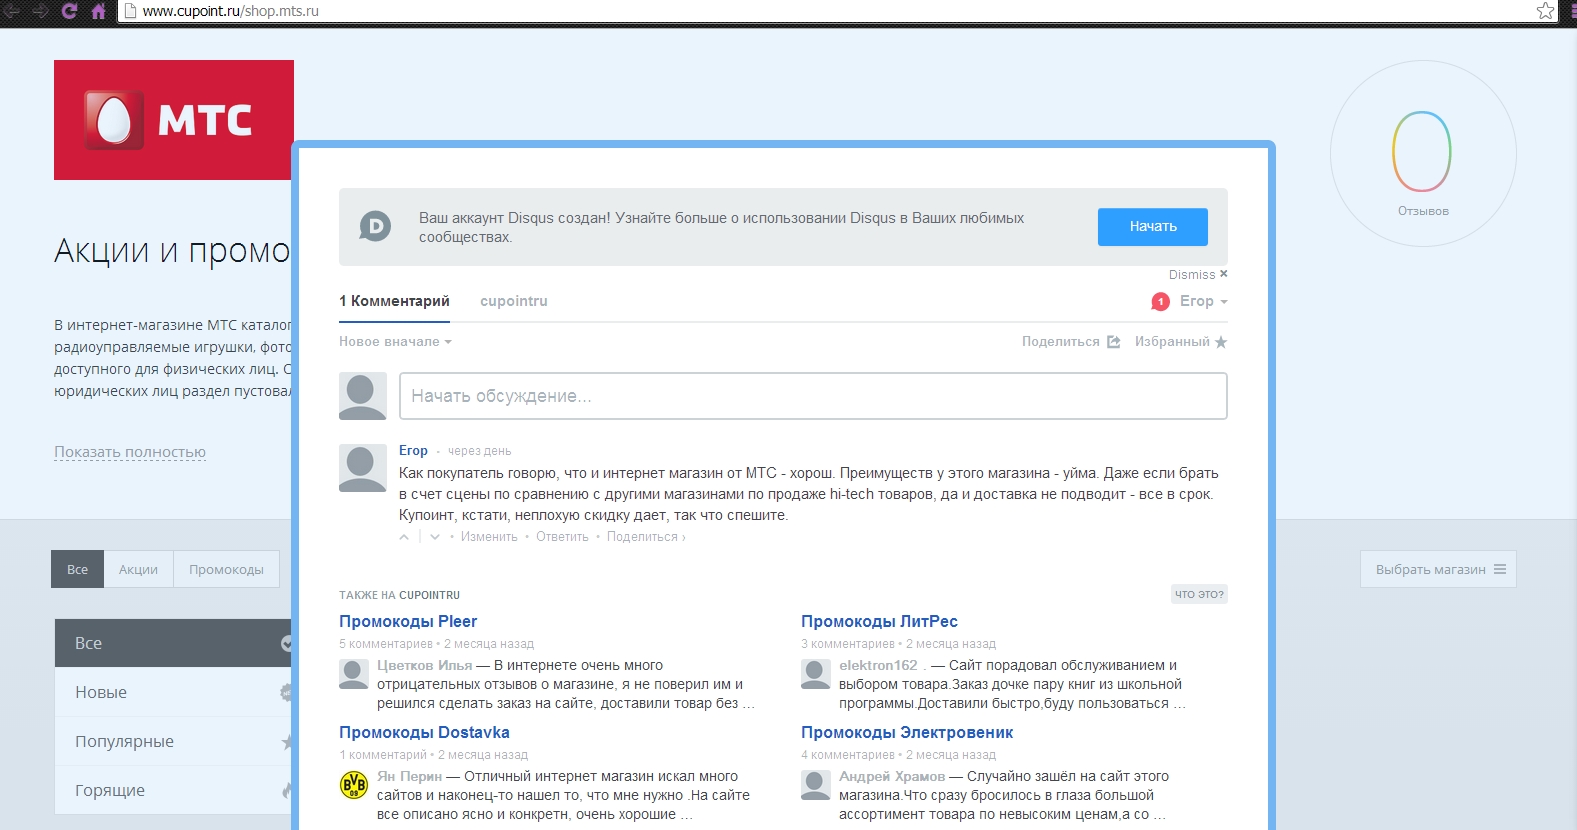Click the через день comment timestamp
The height and width of the screenshot is (830, 1577).
479,451
